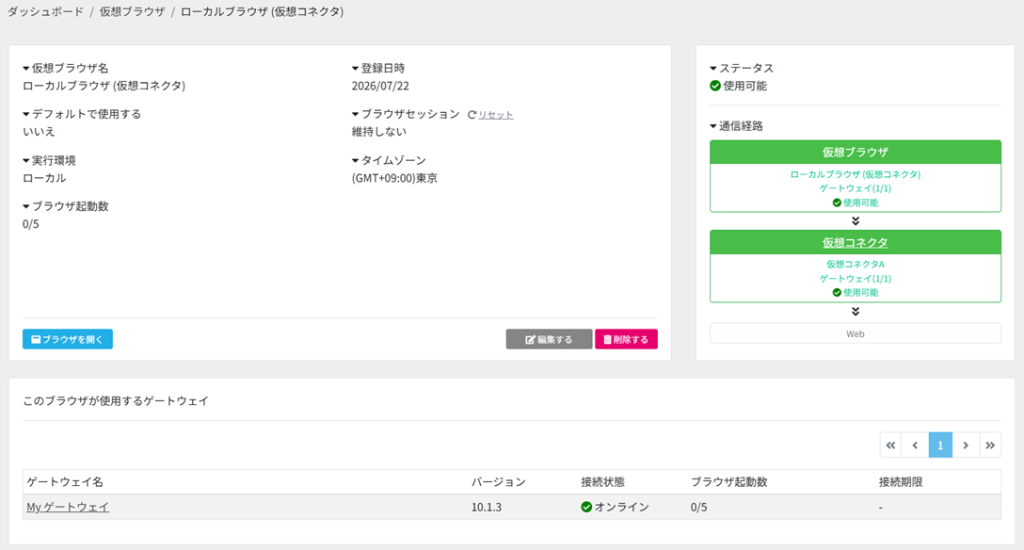Screen dimensions: 1024x550
Task: Collapse the ブラウザ起動数 caret
Action: (26, 206)
